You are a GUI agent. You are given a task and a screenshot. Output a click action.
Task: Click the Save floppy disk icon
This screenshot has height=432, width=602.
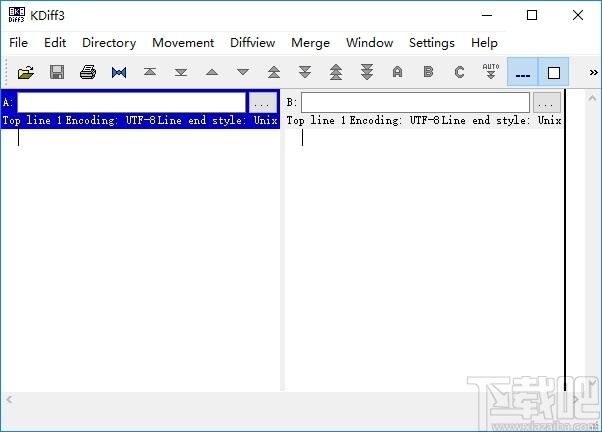pyautogui.click(x=57, y=72)
